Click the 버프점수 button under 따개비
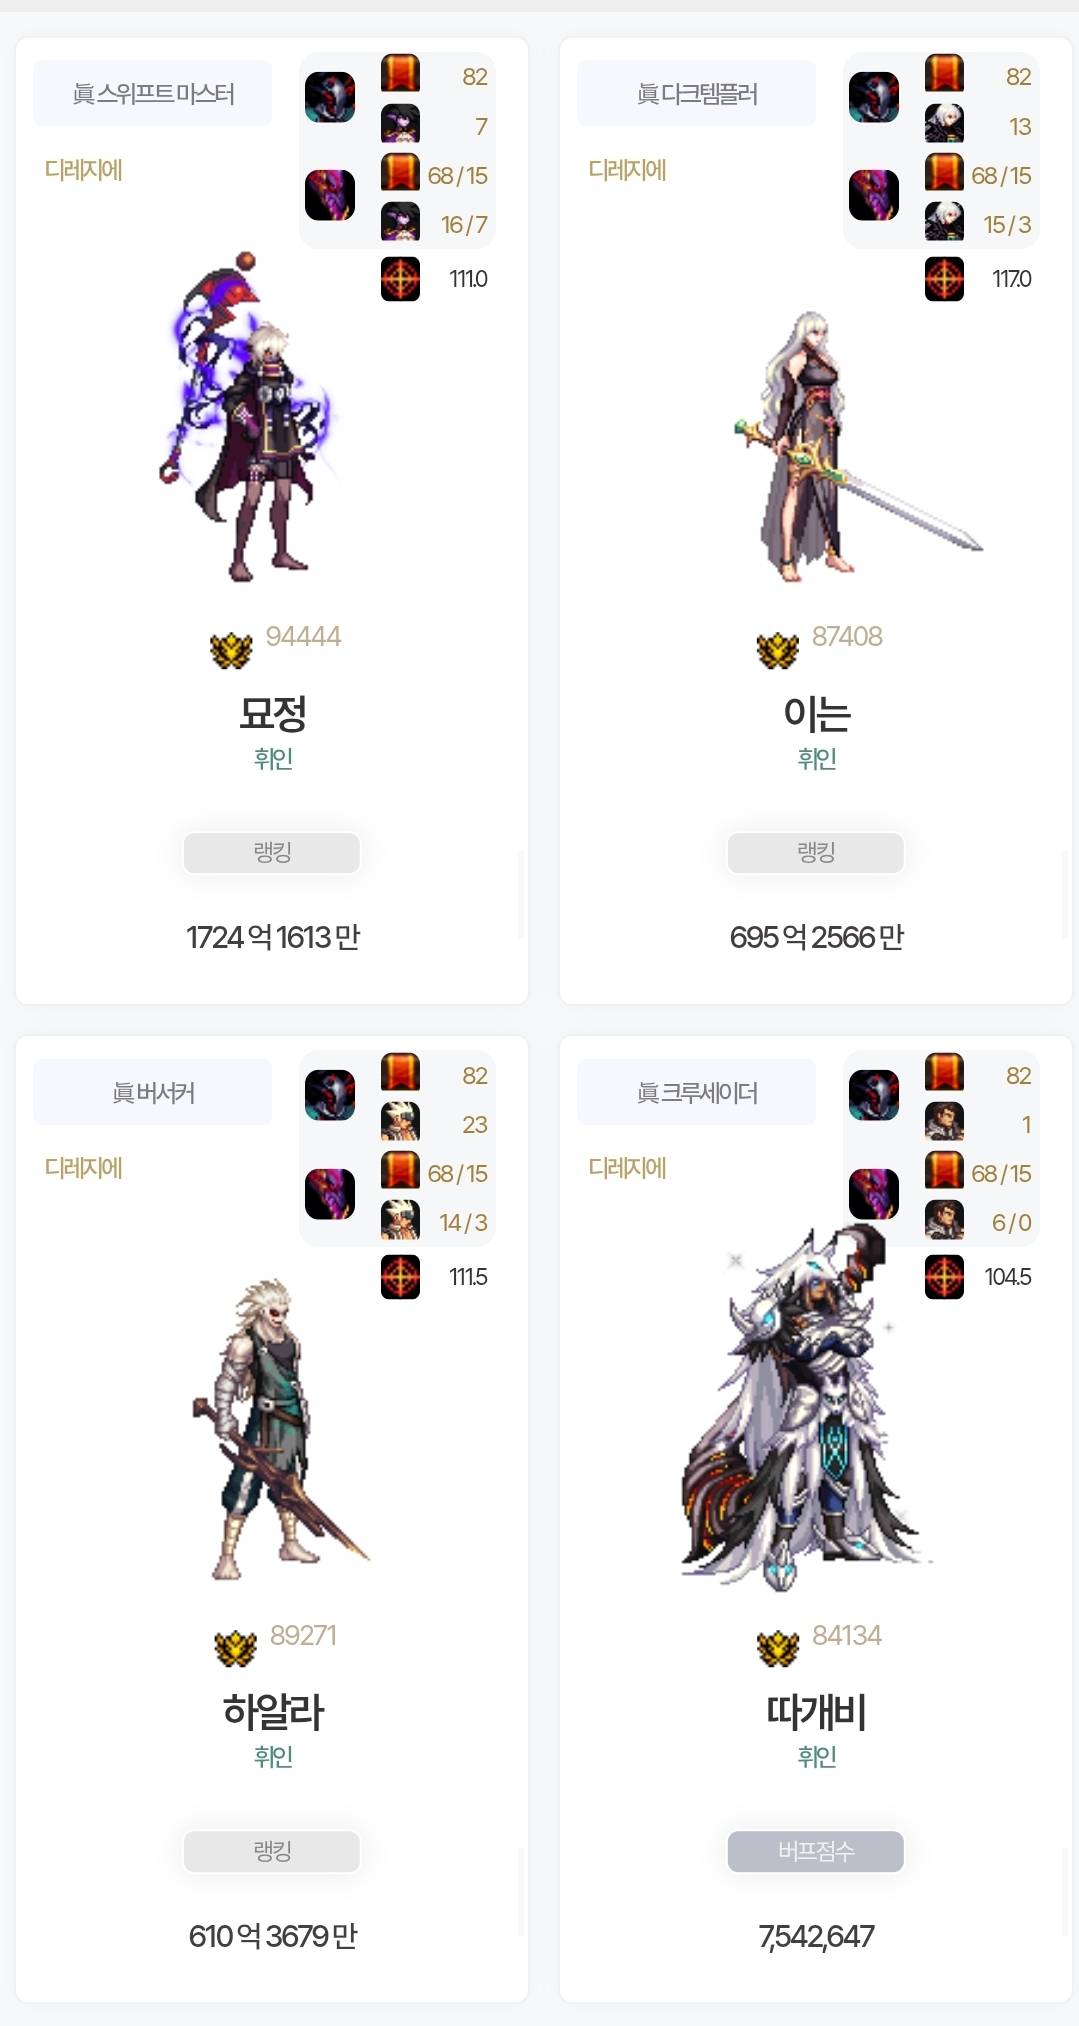 tap(816, 1851)
